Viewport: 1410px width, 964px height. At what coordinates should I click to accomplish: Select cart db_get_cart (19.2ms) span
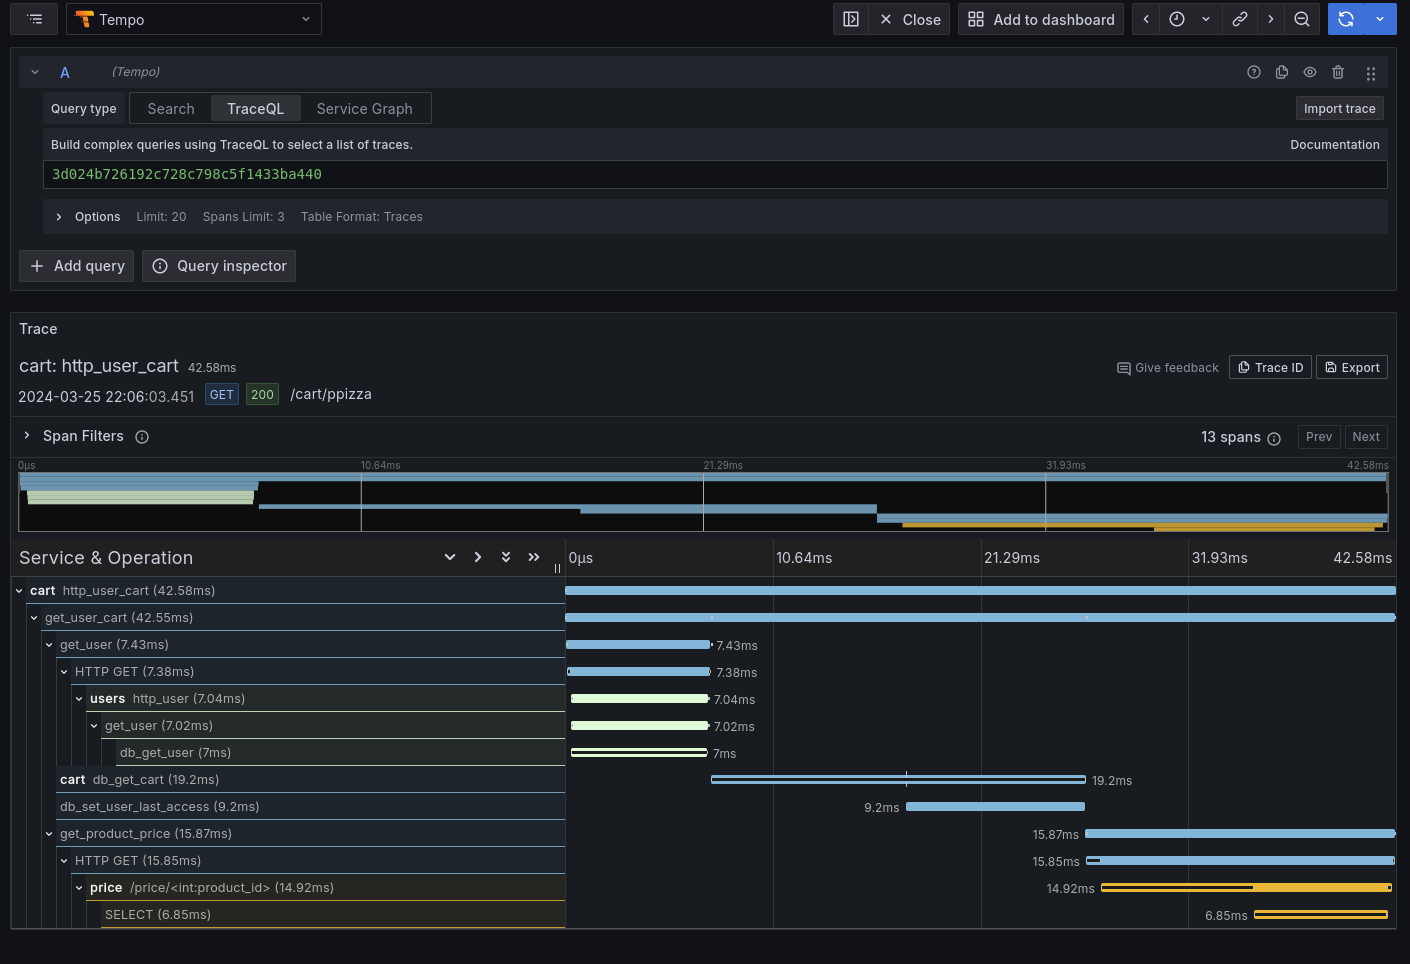311,780
